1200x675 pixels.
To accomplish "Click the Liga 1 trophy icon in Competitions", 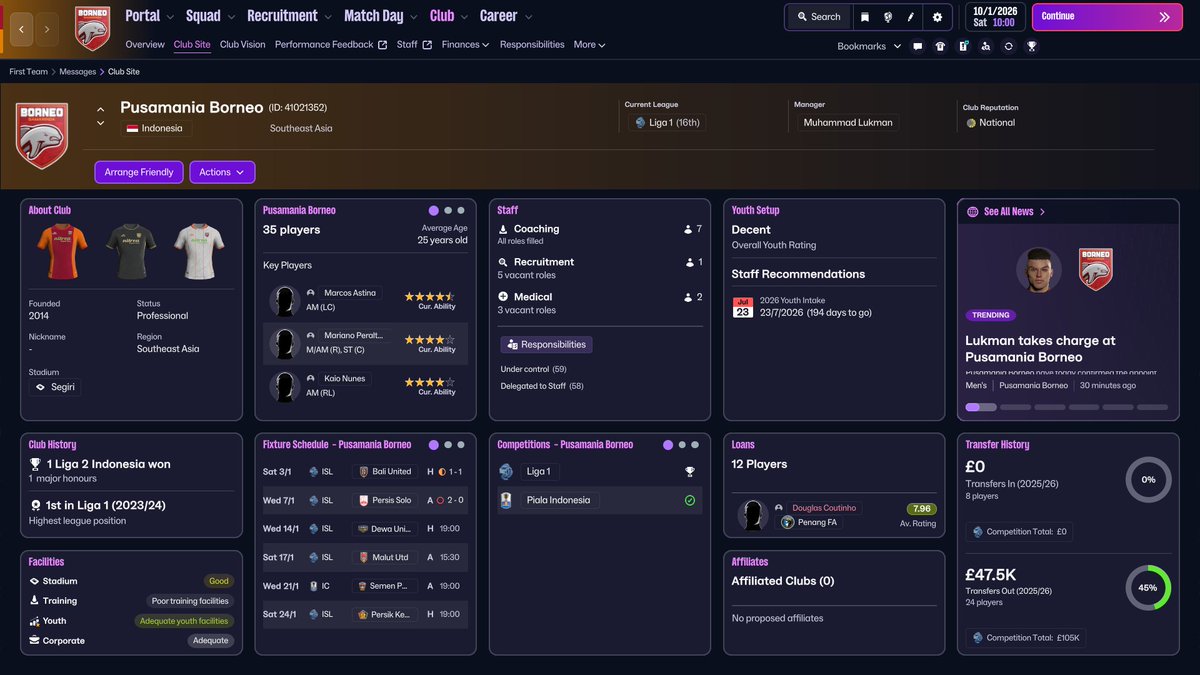I will click(x=689, y=472).
